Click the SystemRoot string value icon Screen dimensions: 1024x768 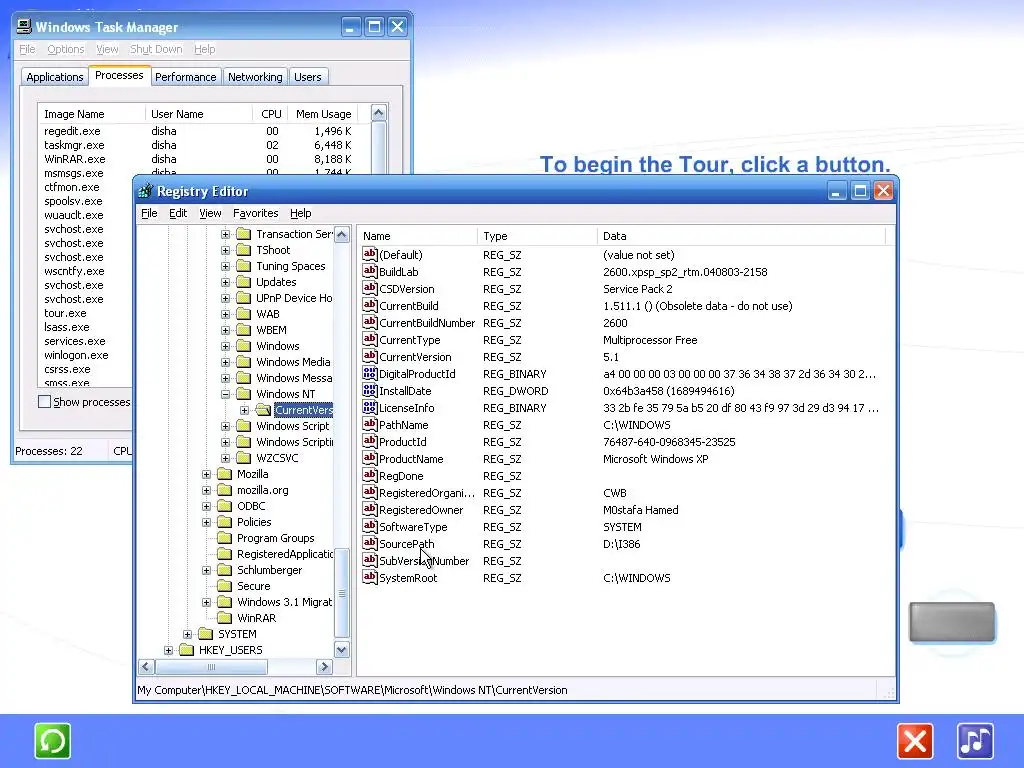tap(370, 577)
